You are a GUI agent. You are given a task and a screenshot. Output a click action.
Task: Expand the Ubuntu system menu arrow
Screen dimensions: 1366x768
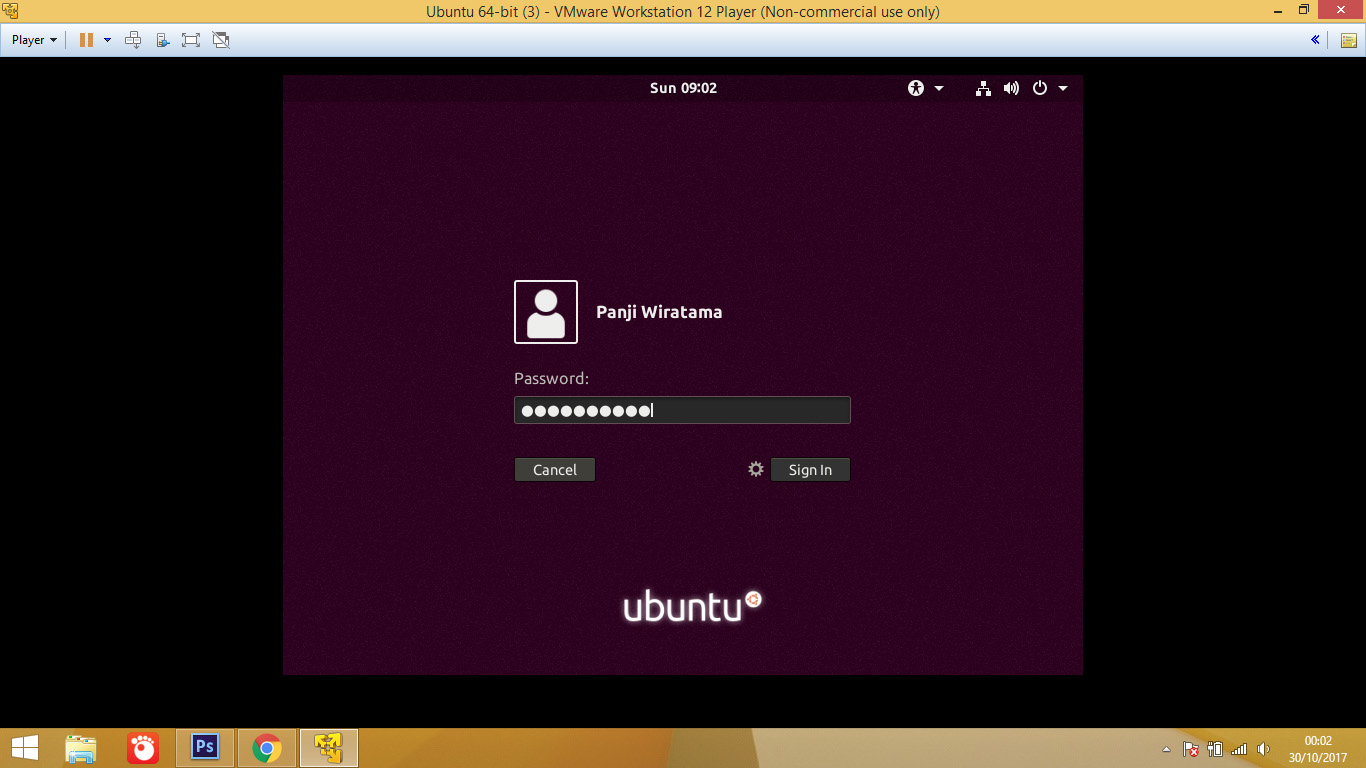tap(1063, 88)
